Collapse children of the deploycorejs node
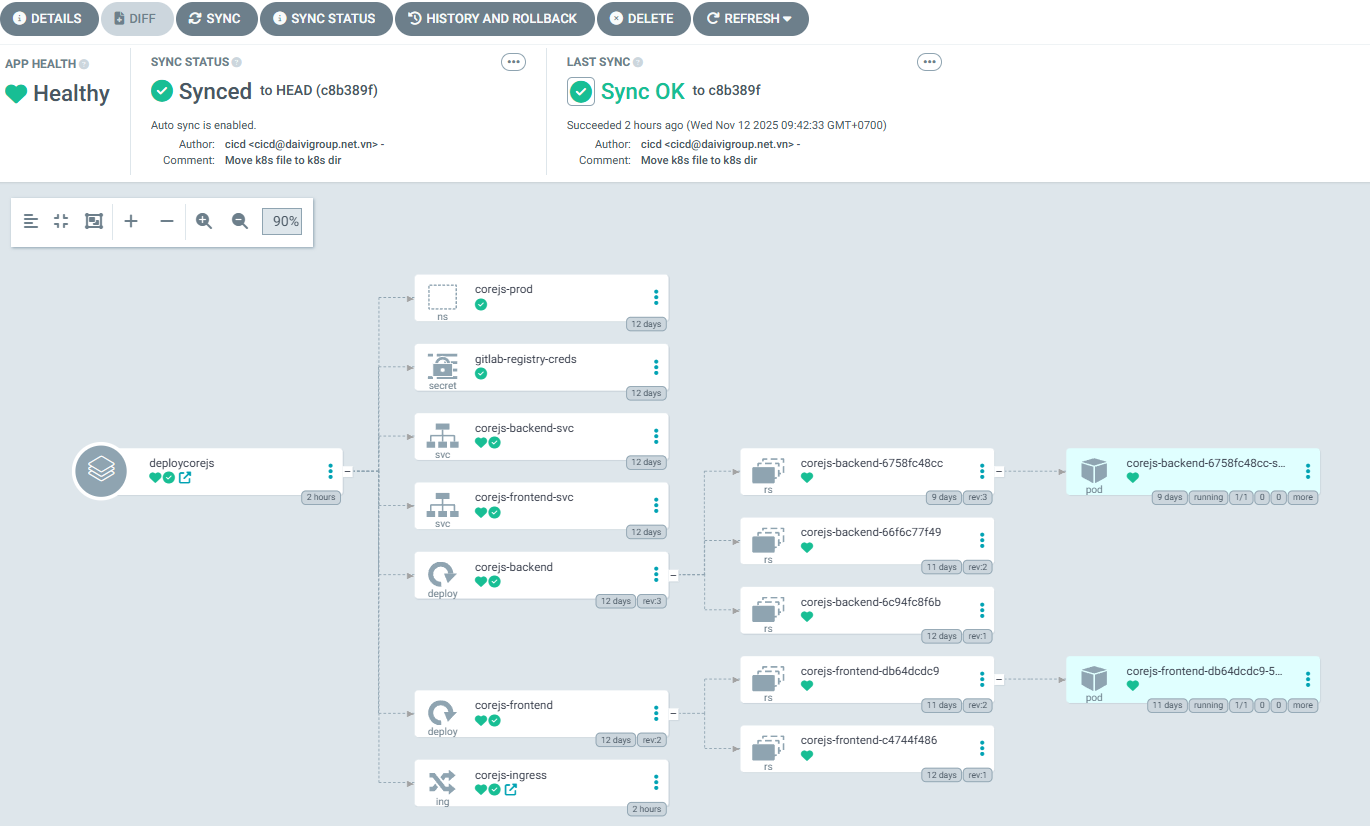The height and width of the screenshot is (826, 1370). click(x=347, y=471)
